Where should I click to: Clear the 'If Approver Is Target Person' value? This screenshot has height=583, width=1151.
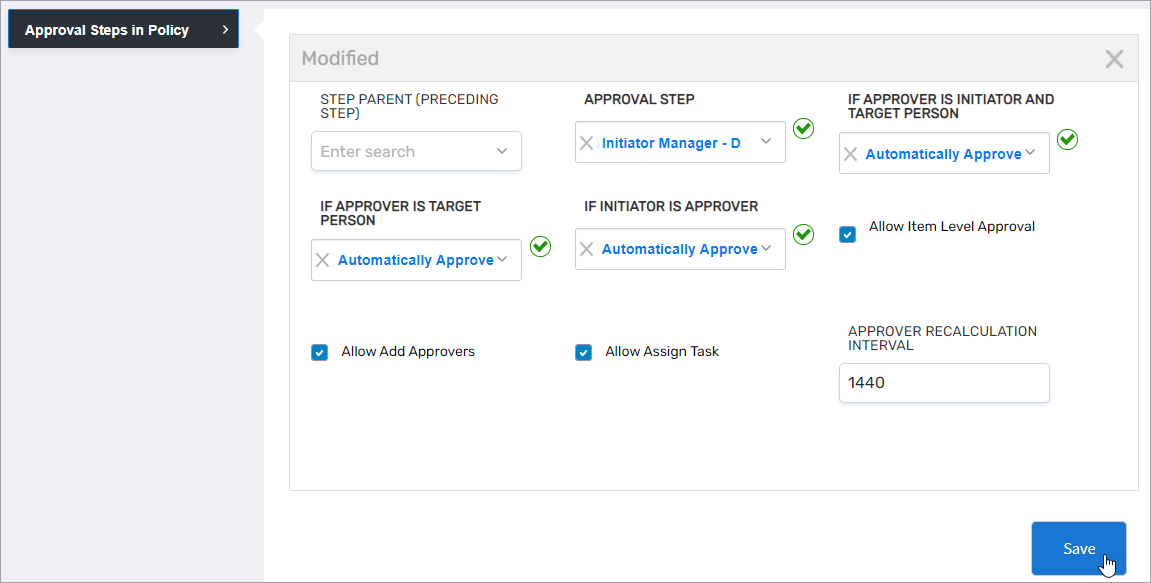coord(323,260)
